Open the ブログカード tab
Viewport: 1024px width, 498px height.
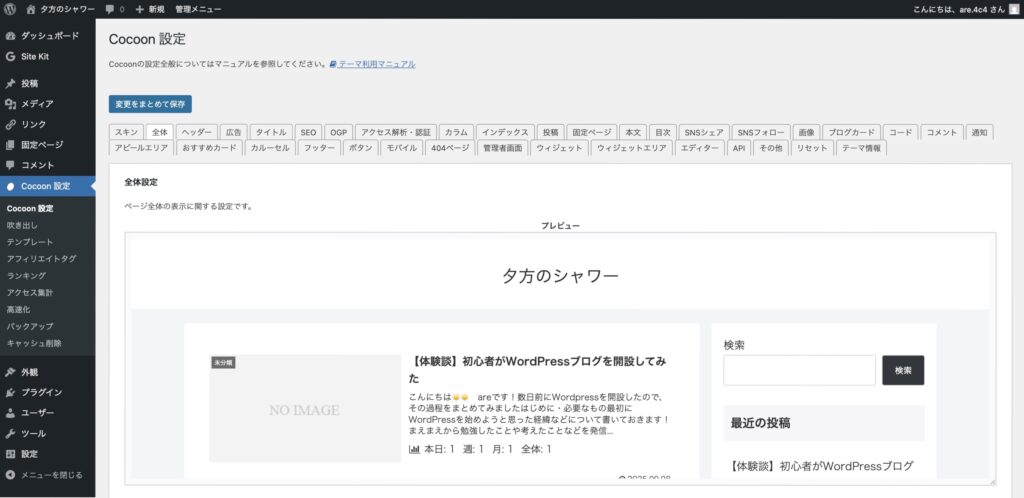point(852,132)
